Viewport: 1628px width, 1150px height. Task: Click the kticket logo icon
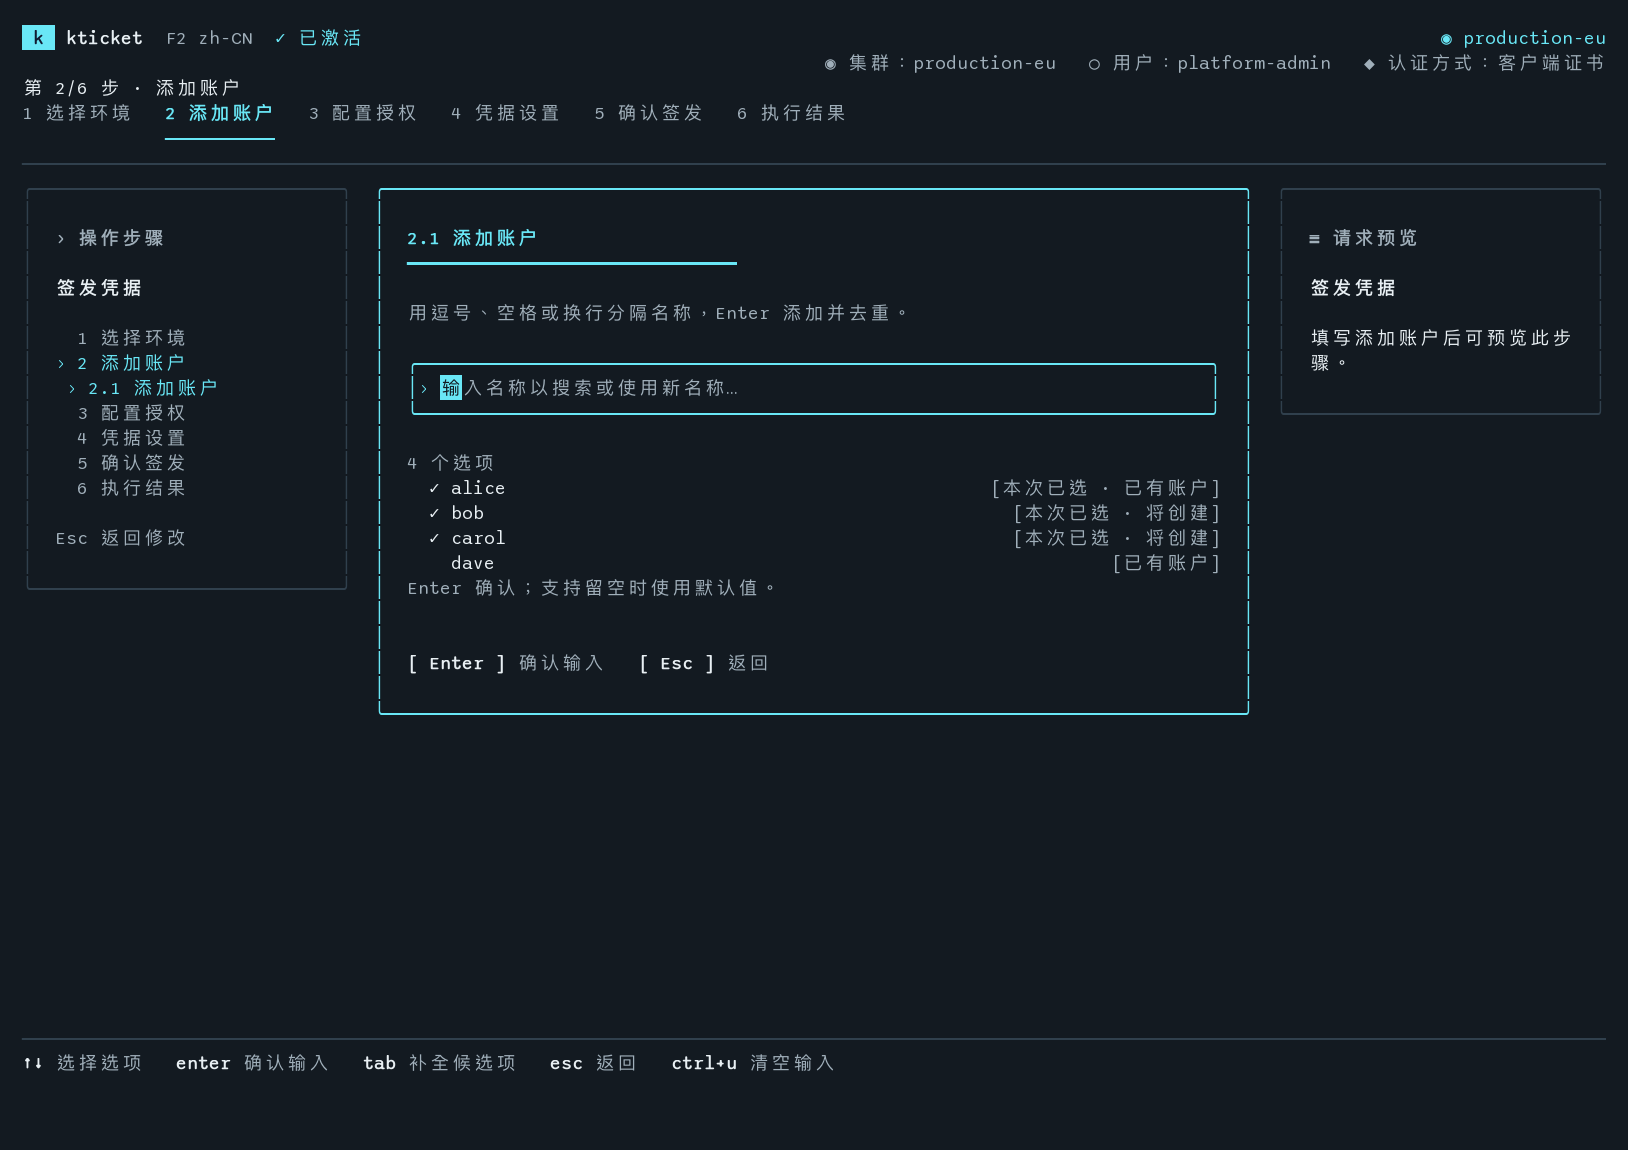(x=38, y=38)
